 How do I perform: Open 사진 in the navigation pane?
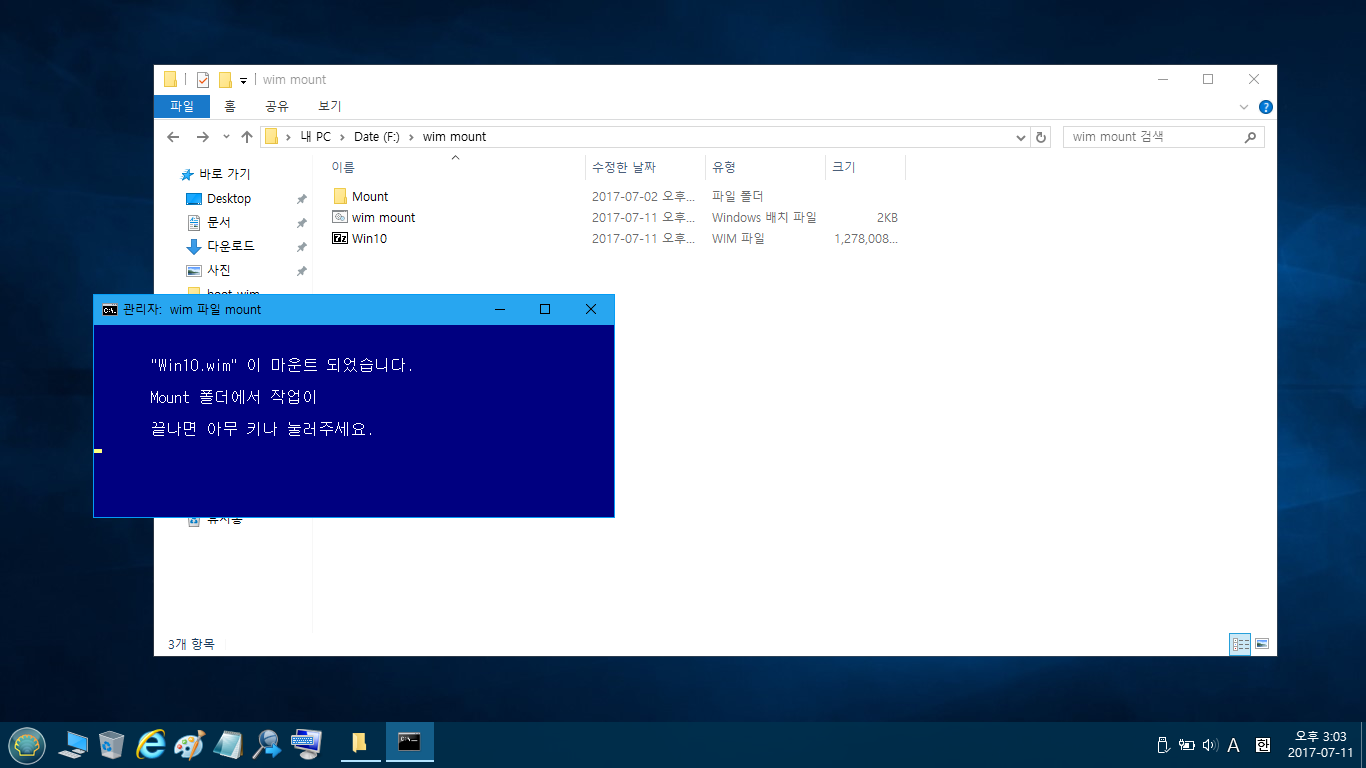[x=218, y=270]
